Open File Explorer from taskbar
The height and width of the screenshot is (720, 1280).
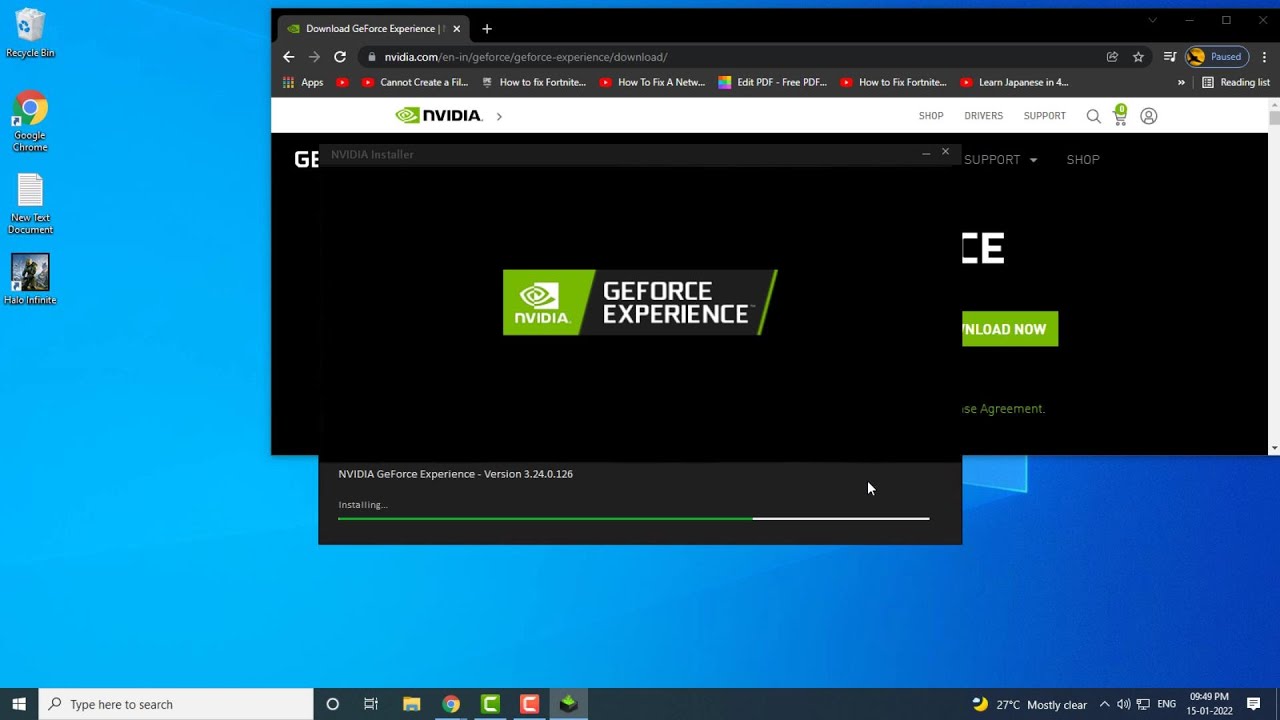[x=411, y=704]
